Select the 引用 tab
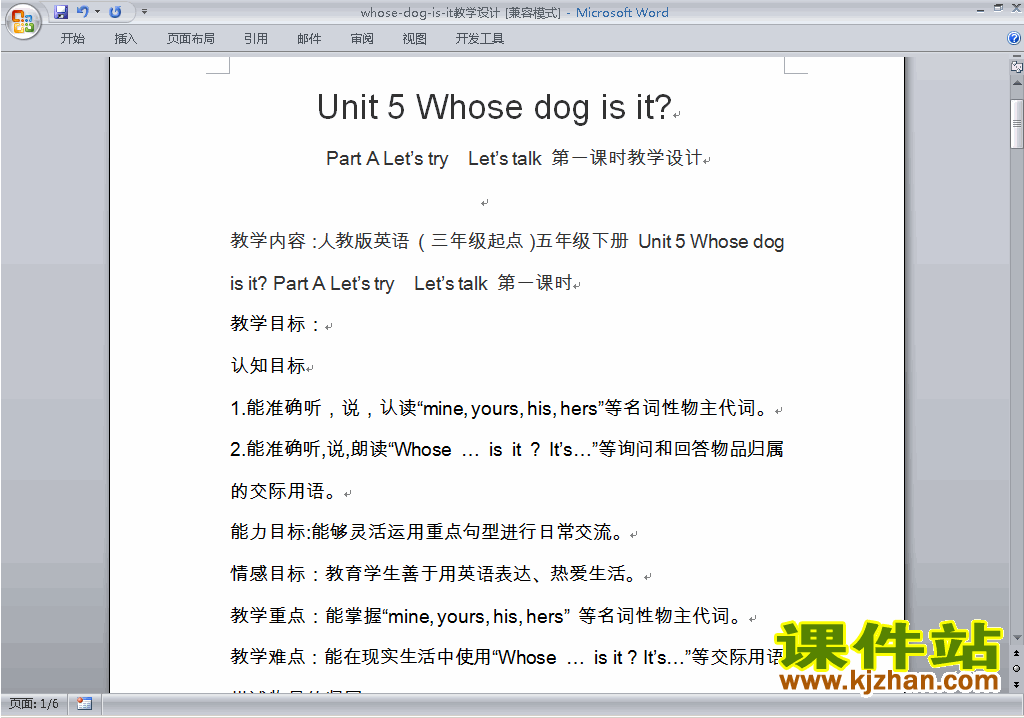This screenshot has height=718, width=1024. click(256, 39)
